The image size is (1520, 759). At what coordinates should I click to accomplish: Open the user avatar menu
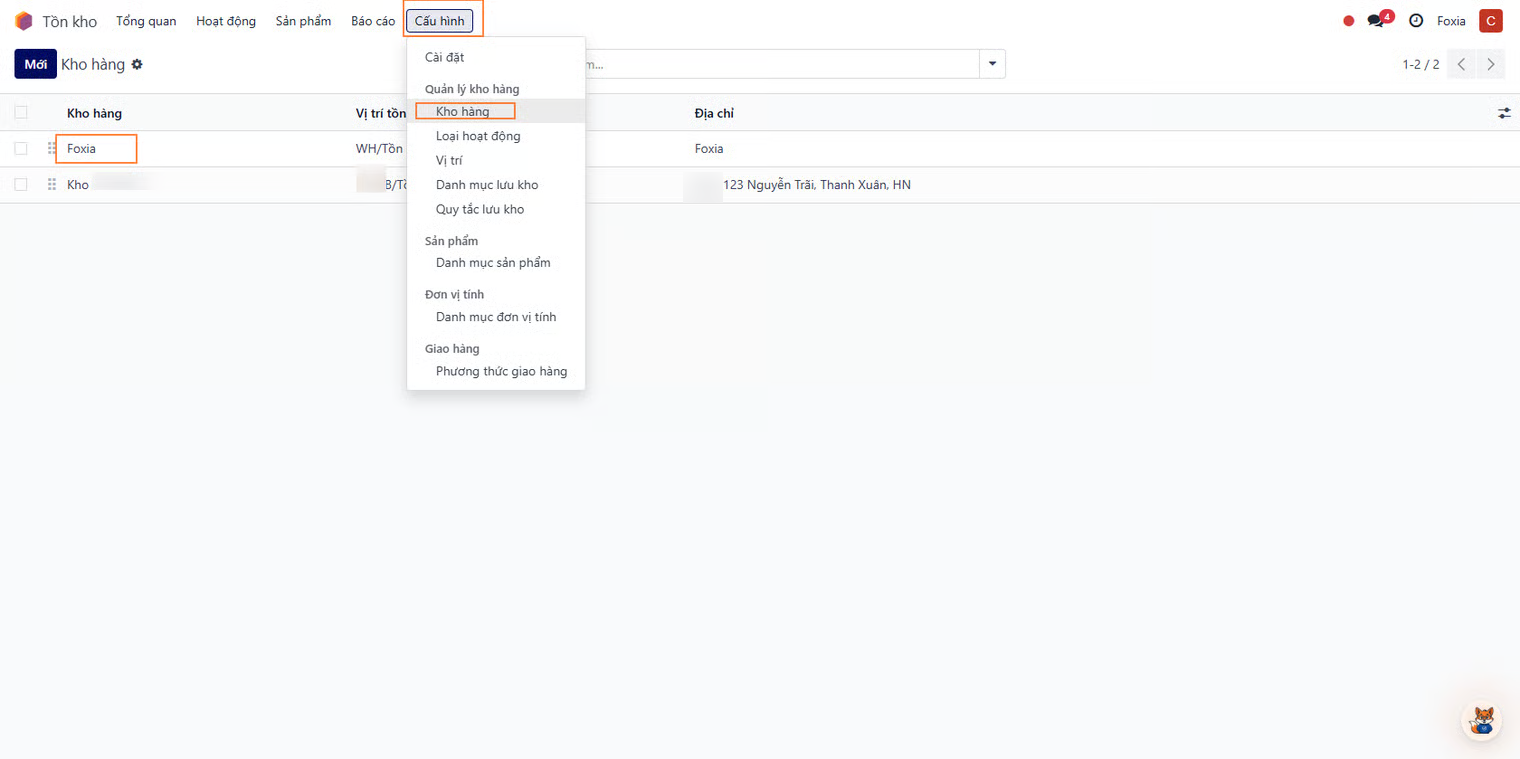coord(1490,21)
